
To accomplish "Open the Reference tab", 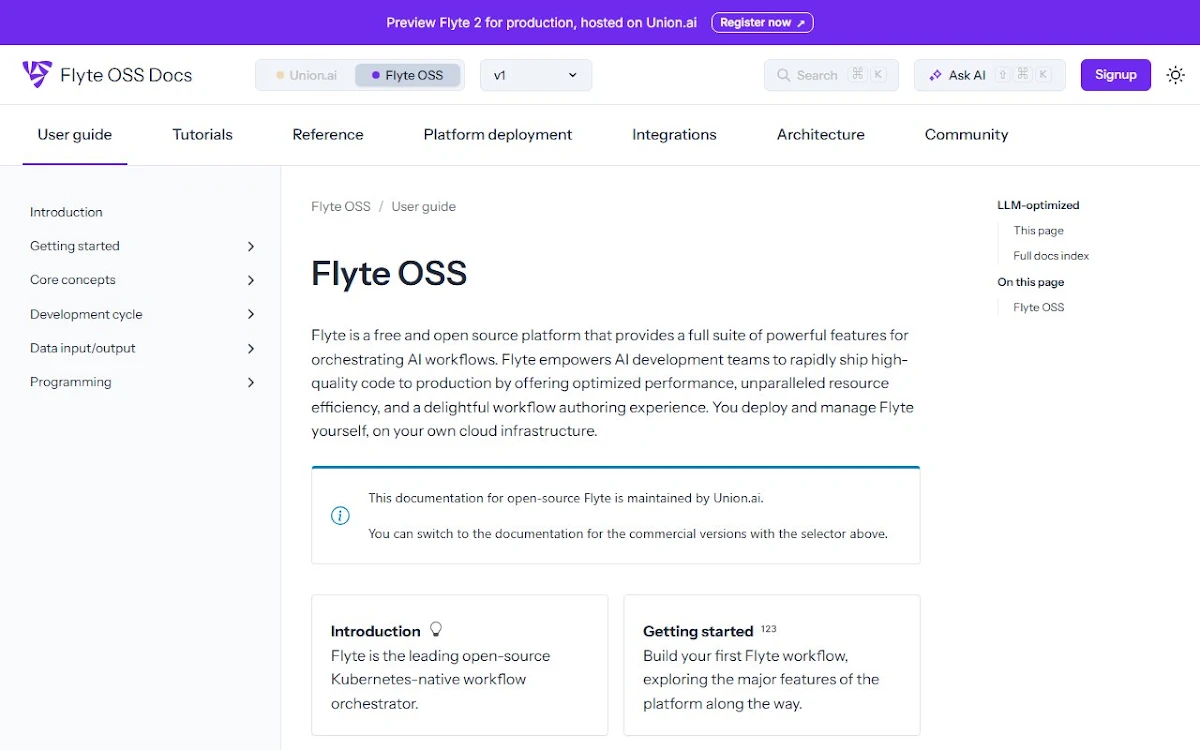I will pos(328,134).
